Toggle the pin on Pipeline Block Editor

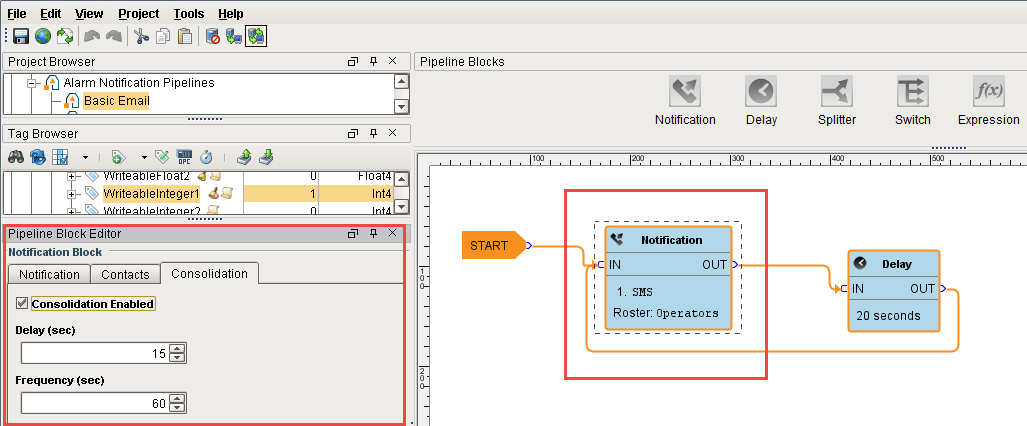(372, 233)
